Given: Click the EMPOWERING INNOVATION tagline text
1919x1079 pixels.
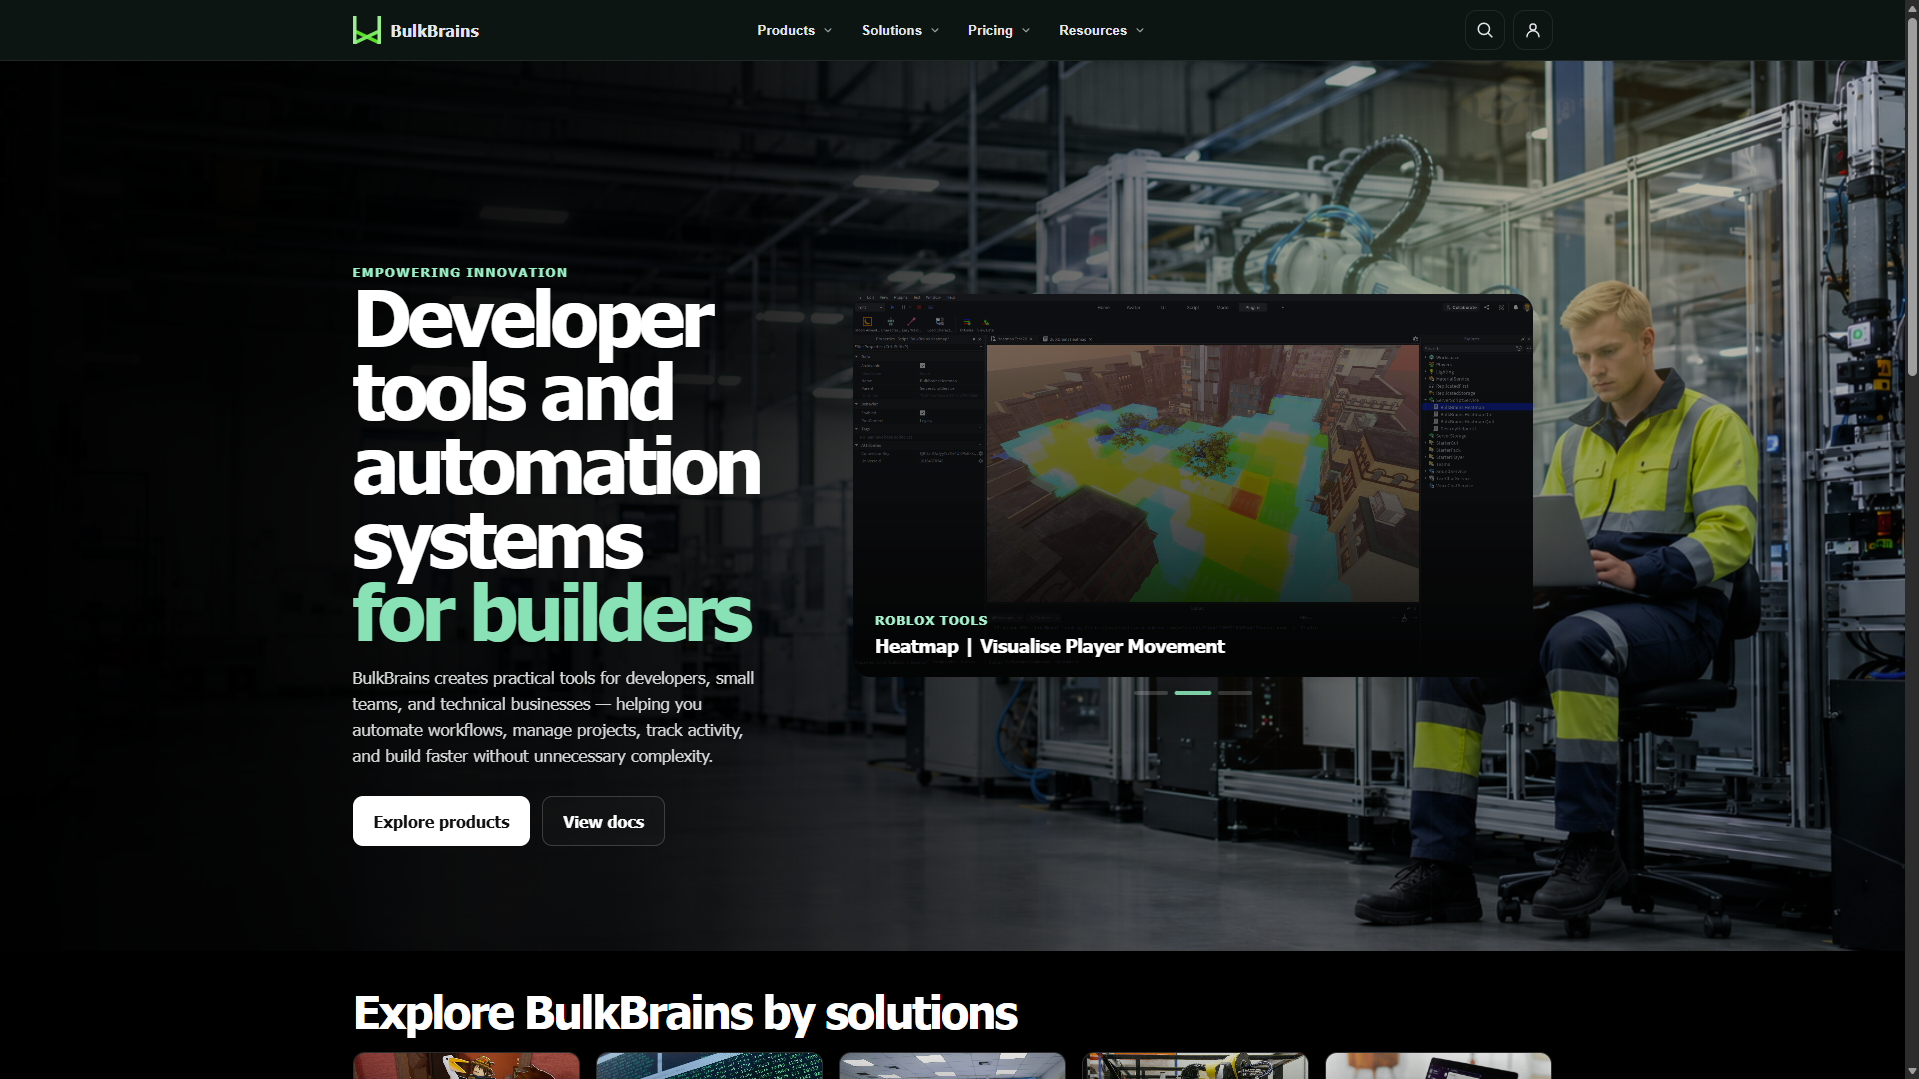Looking at the screenshot, I should pos(459,272).
